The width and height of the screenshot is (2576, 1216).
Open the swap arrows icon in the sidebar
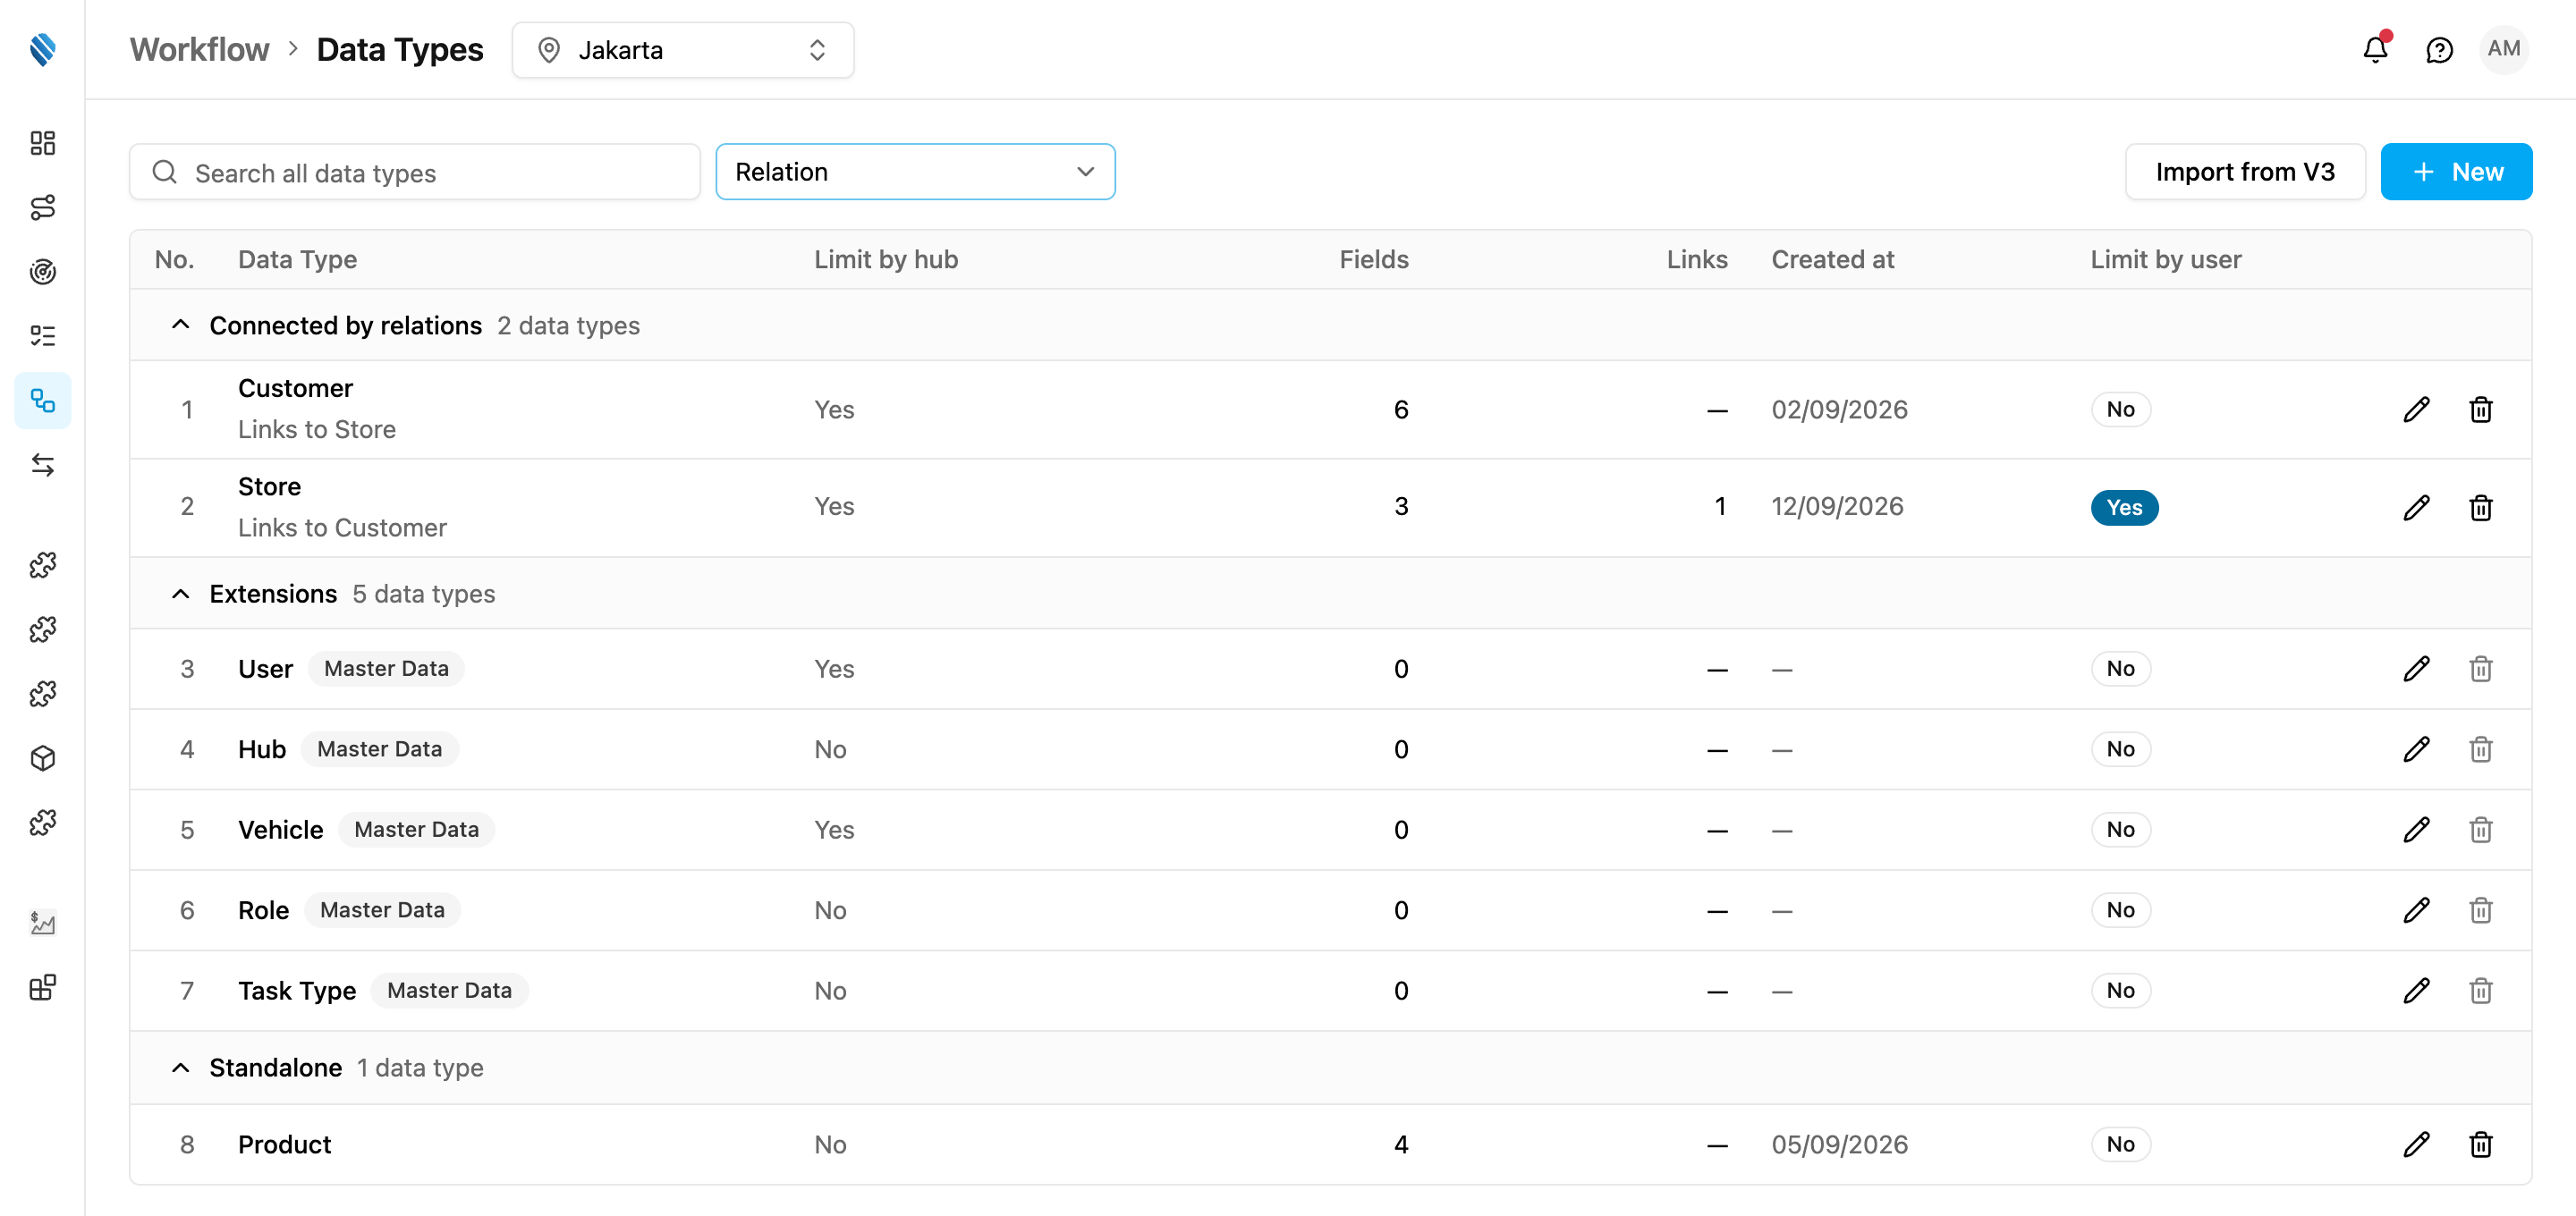[42, 465]
